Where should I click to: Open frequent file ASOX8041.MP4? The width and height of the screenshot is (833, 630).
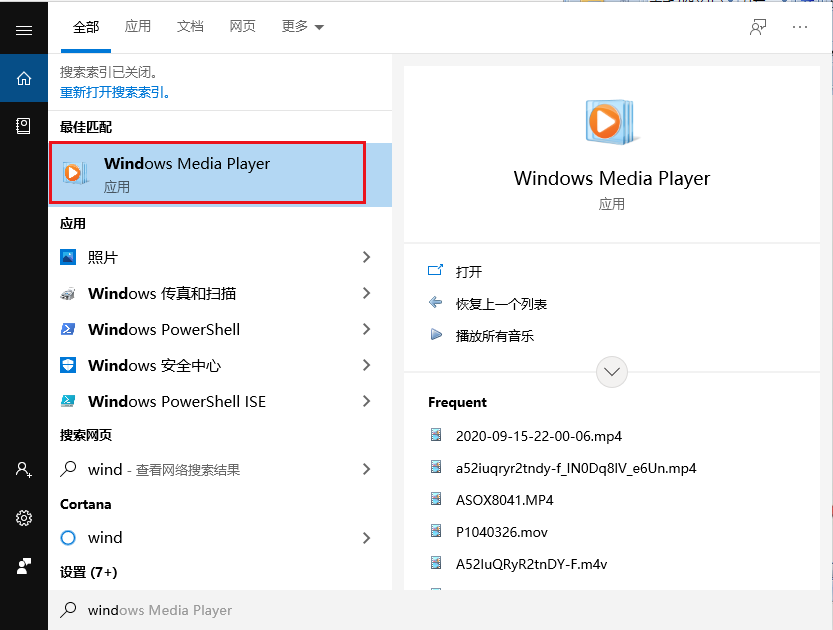504,500
